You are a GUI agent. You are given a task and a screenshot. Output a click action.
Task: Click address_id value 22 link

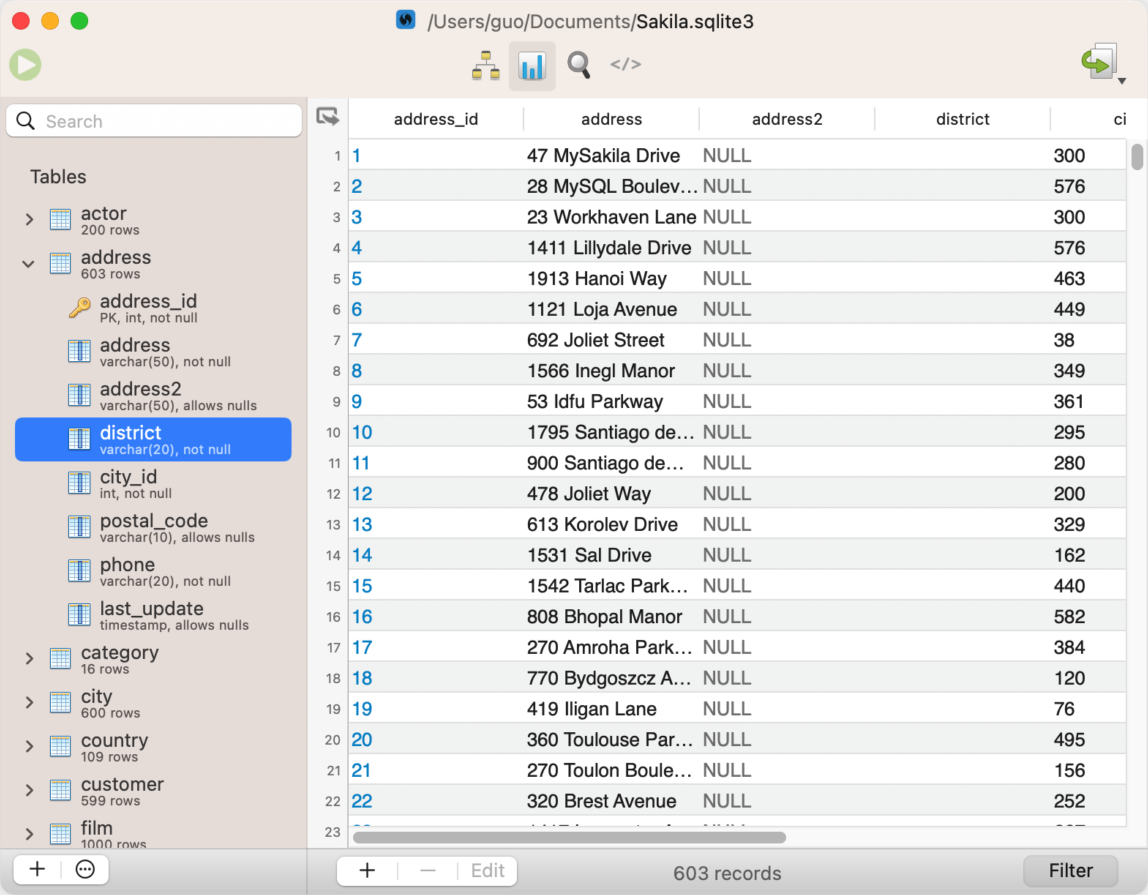(x=362, y=801)
